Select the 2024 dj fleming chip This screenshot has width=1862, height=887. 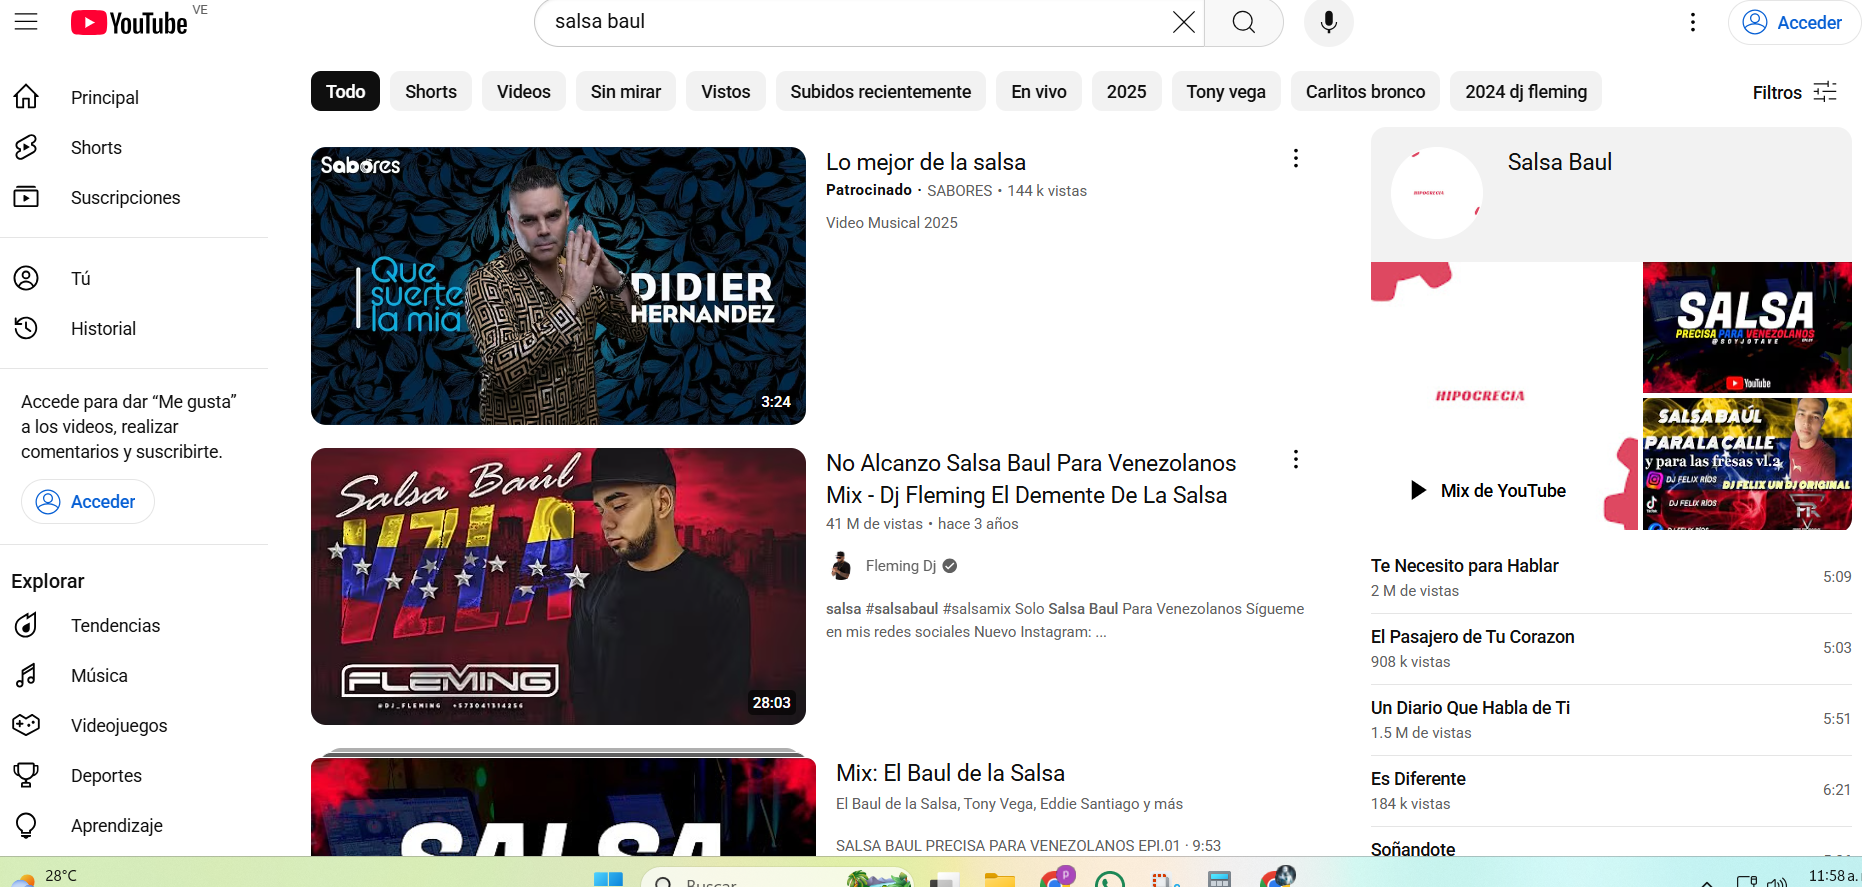pos(1526,91)
